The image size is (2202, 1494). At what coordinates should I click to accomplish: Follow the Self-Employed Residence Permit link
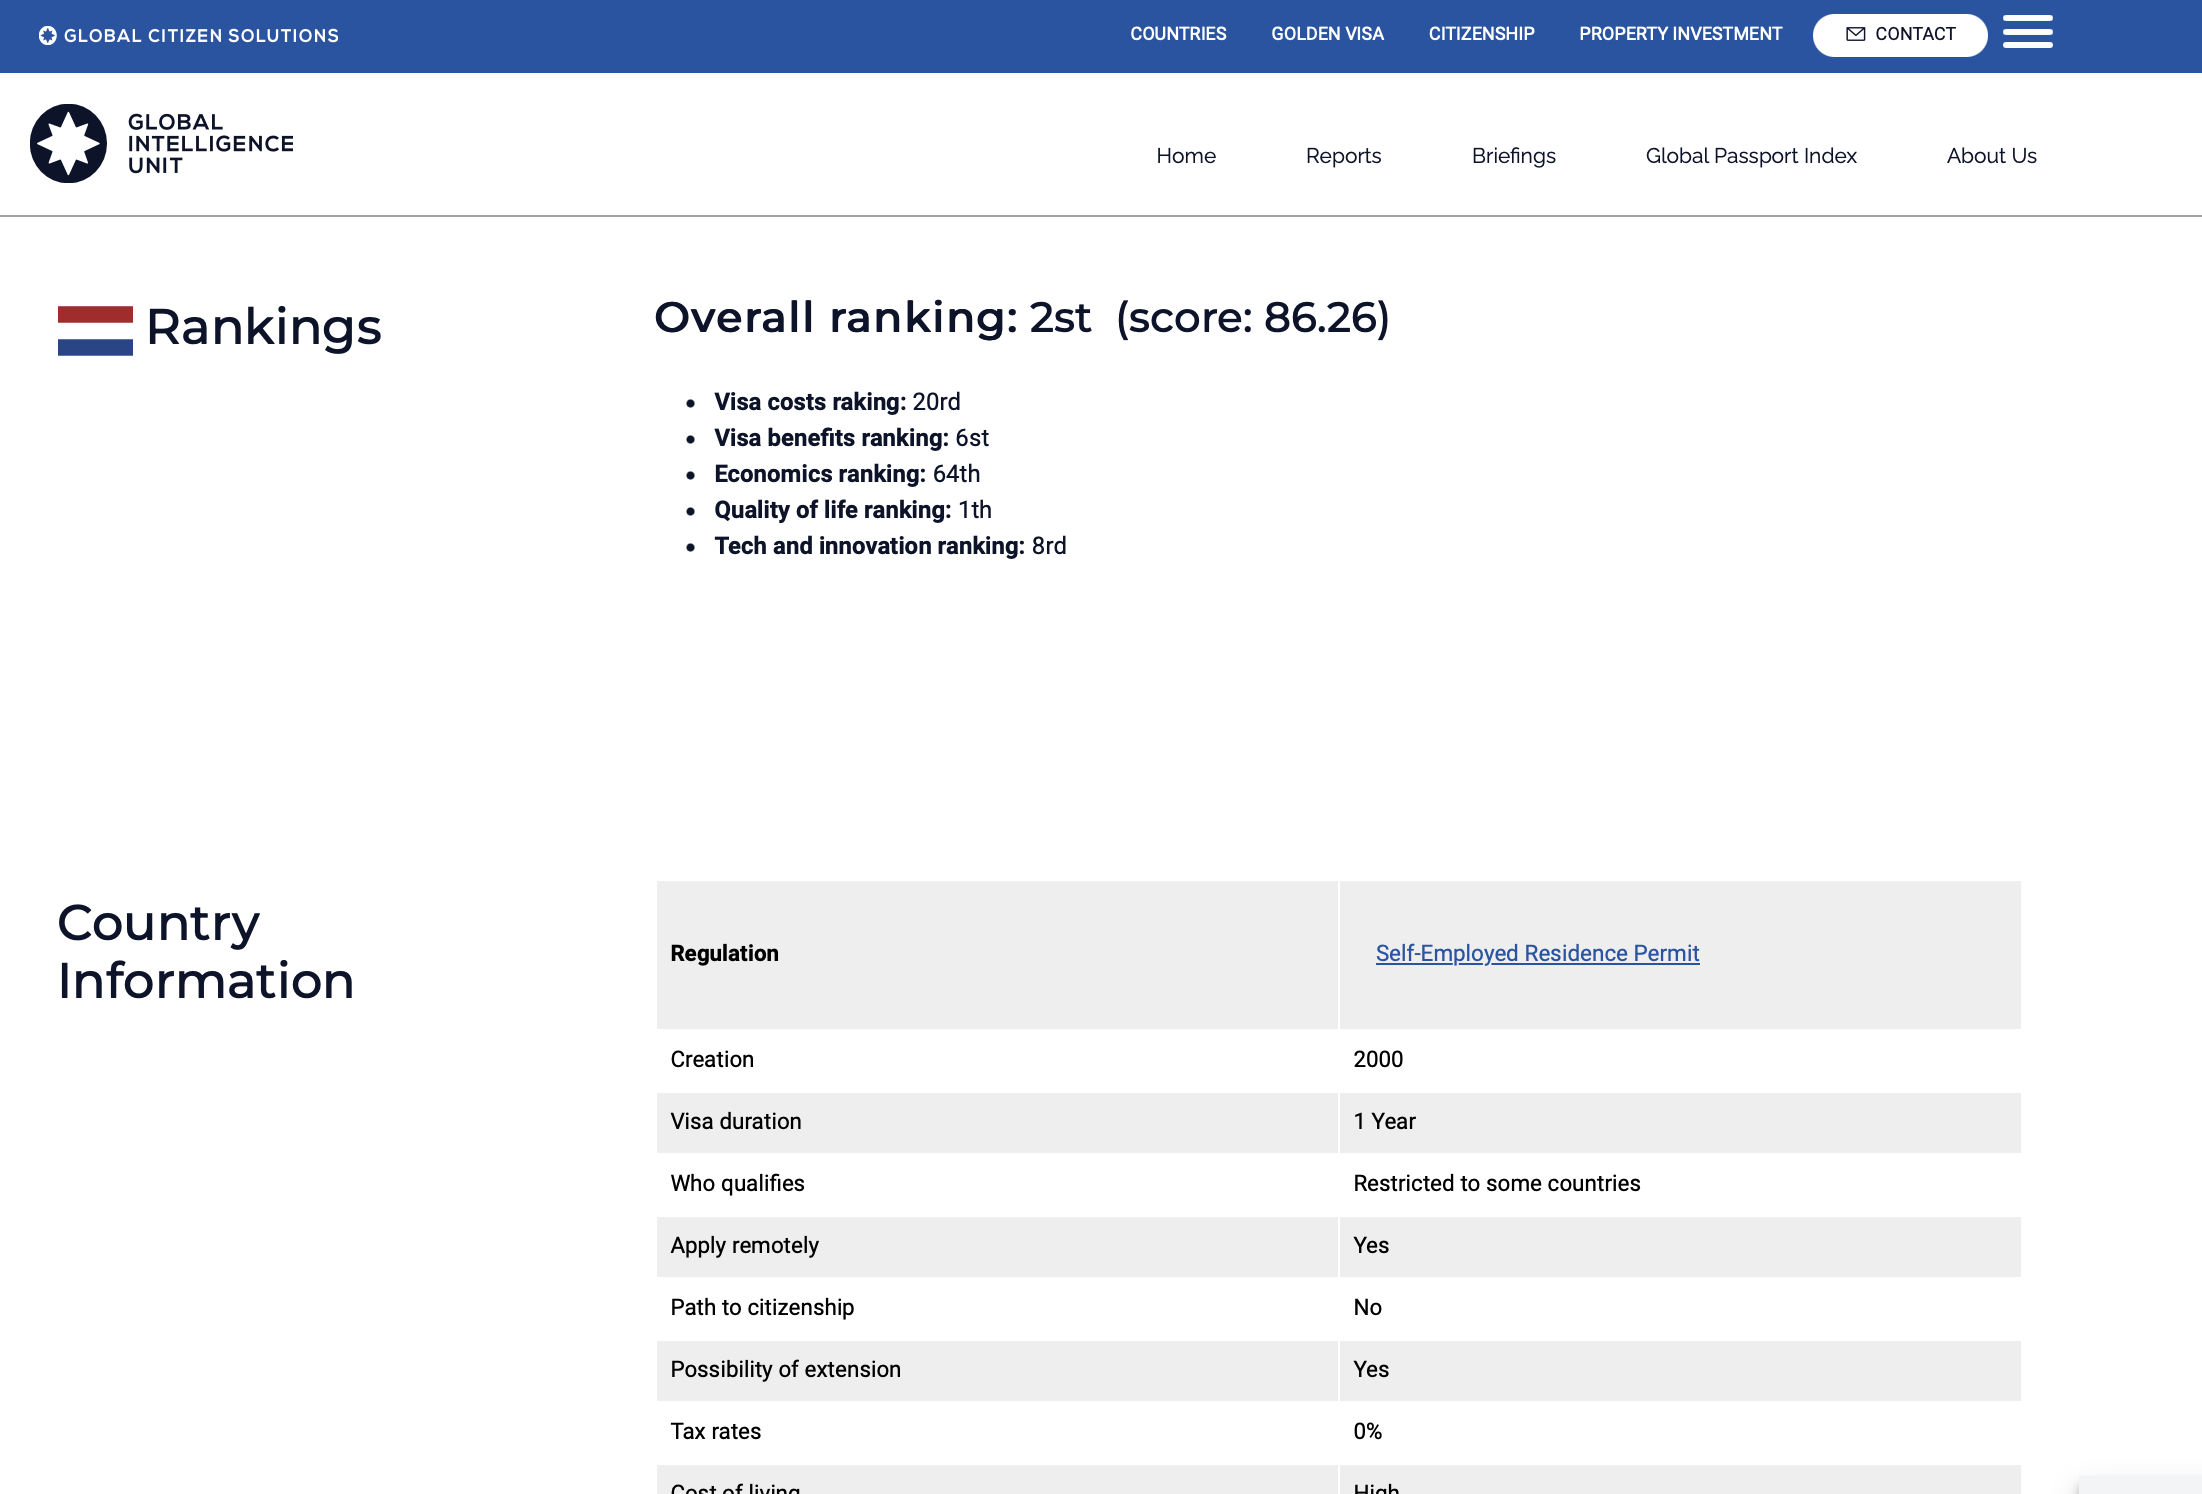coord(1537,953)
